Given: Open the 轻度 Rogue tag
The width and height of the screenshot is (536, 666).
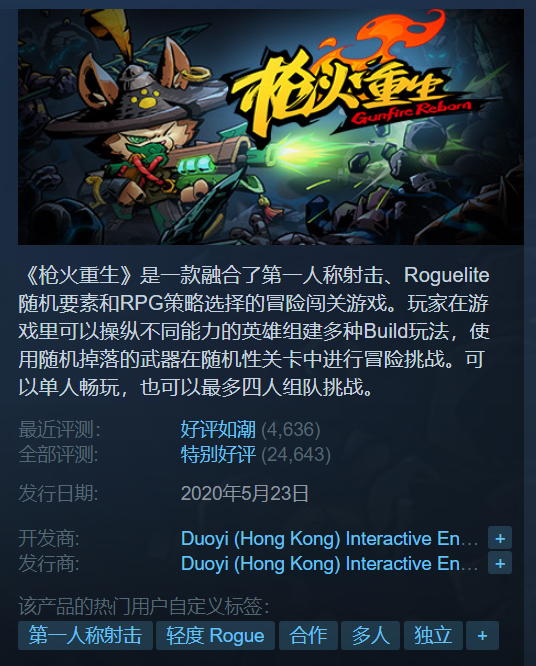Looking at the screenshot, I should point(215,635).
